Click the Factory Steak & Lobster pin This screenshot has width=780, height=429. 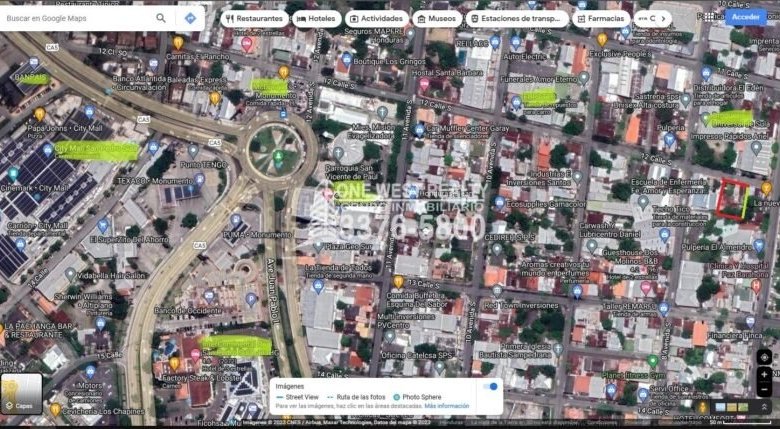175,363
